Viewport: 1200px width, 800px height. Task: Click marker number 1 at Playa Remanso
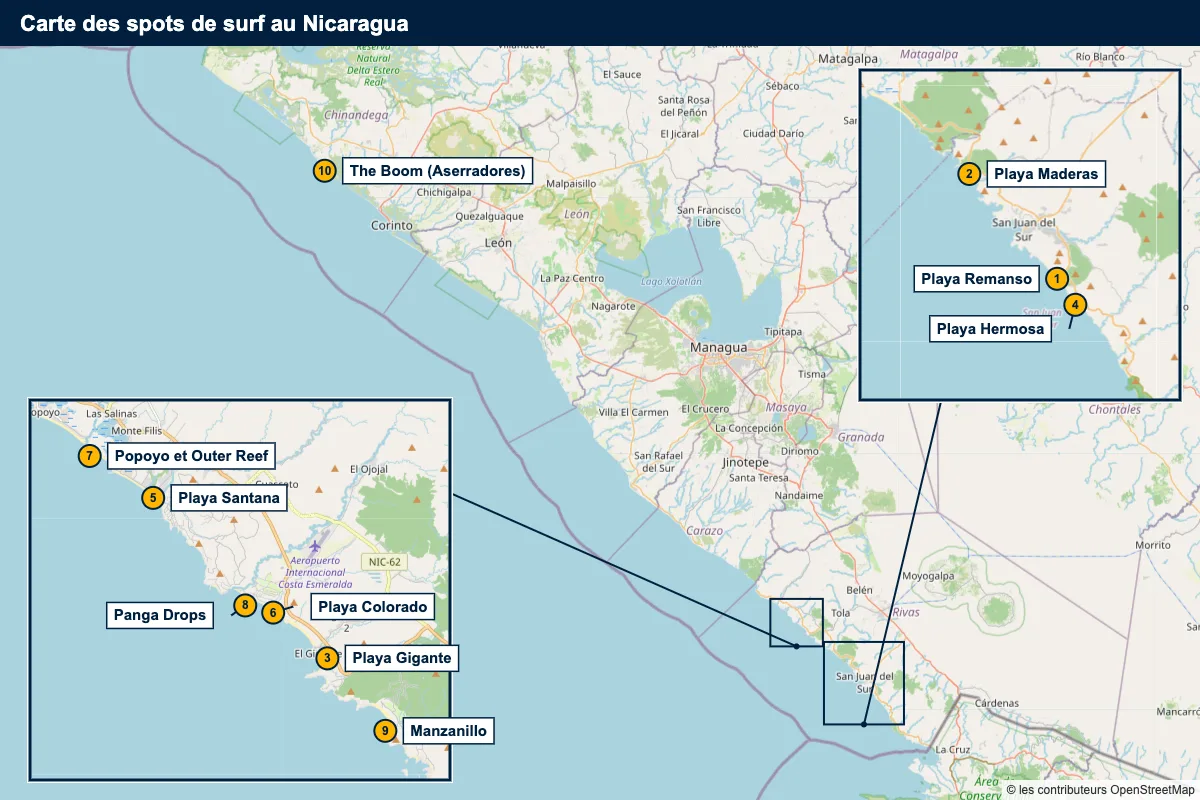coord(1057,279)
